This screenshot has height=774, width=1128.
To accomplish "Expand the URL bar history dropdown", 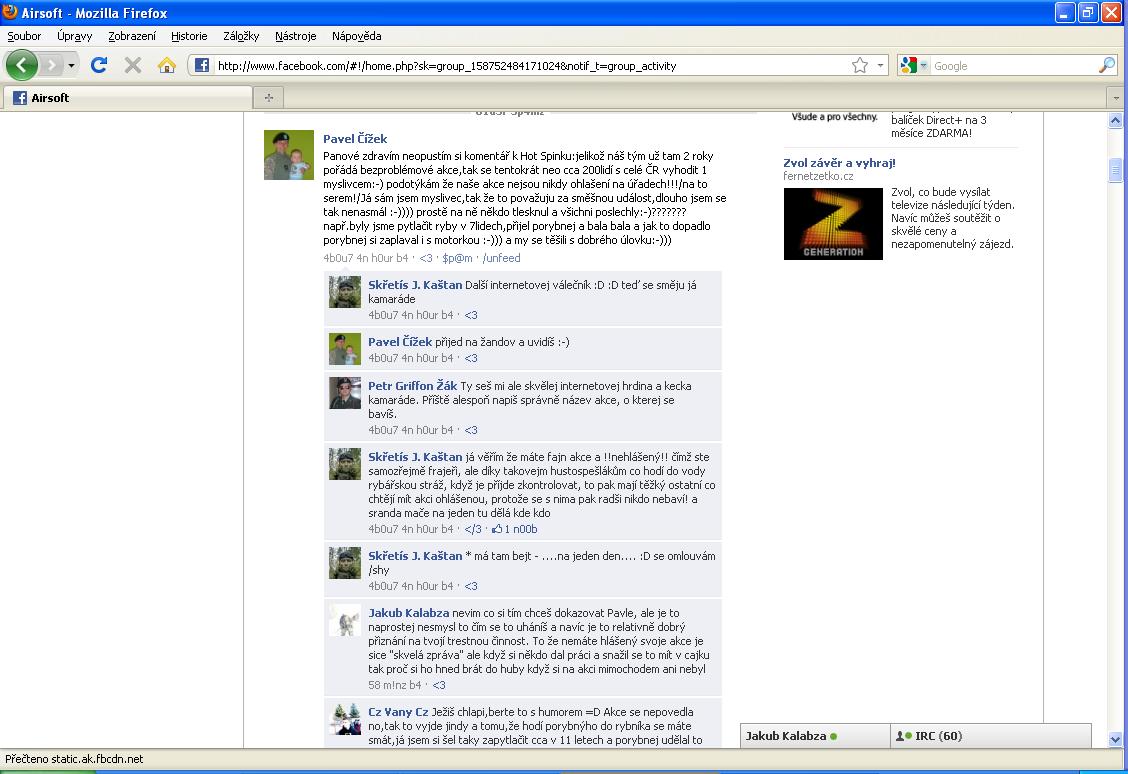I will pyautogui.click(x=880, y=65).
